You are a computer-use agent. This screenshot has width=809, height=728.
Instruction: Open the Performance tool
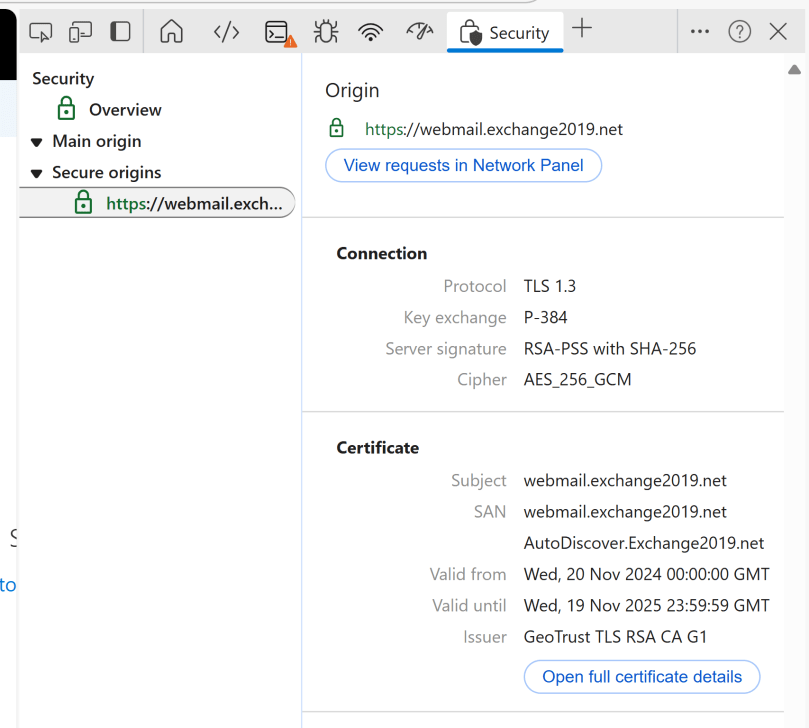[x=419, y=32]
